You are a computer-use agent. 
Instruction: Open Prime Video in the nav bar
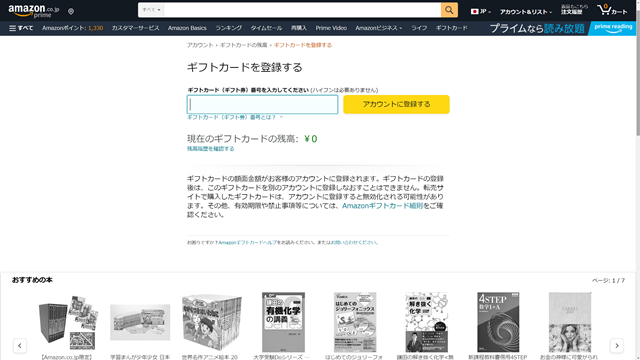331,28
